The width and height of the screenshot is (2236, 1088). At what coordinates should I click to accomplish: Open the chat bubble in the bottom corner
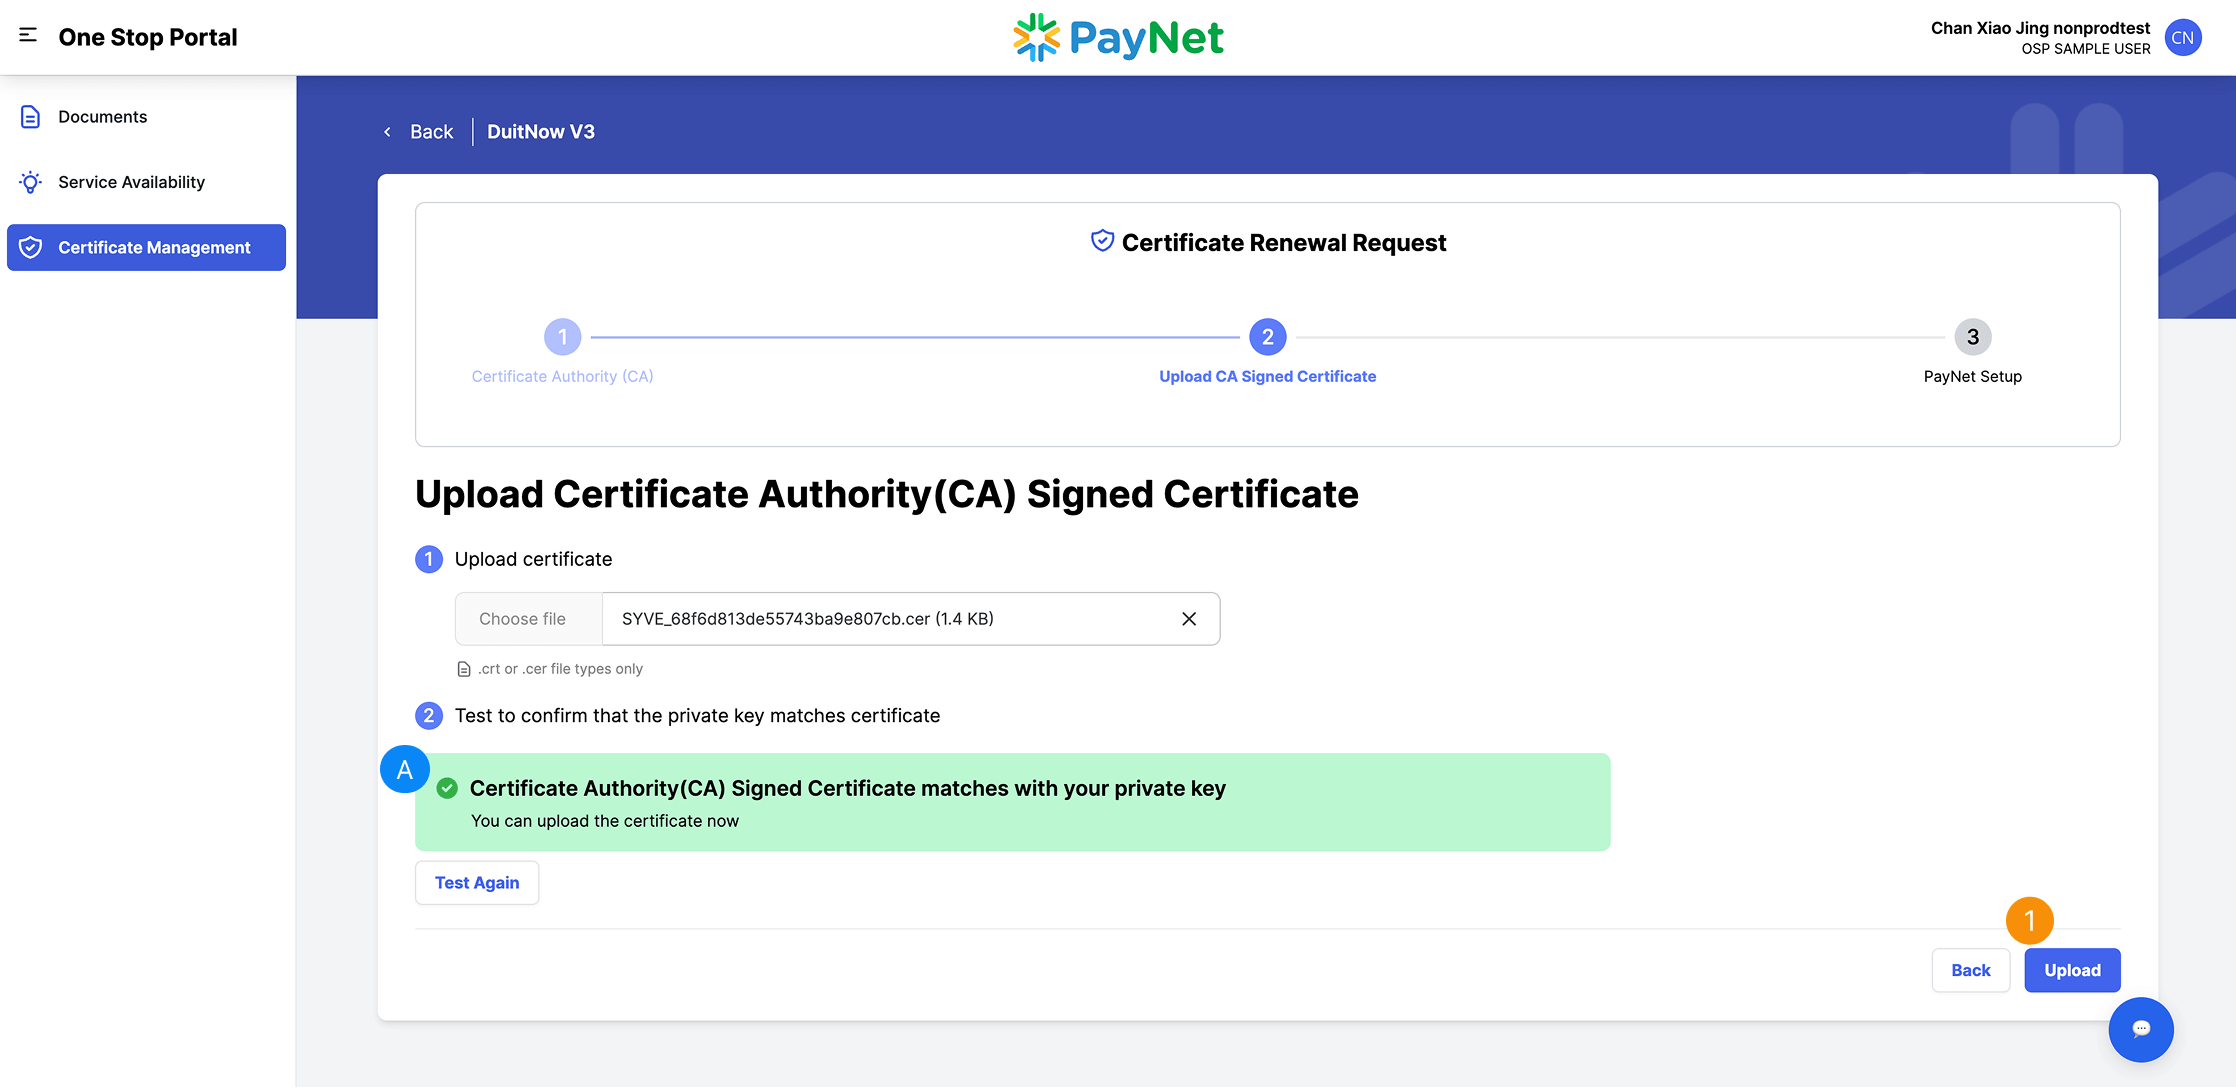coord(2140,1029)
